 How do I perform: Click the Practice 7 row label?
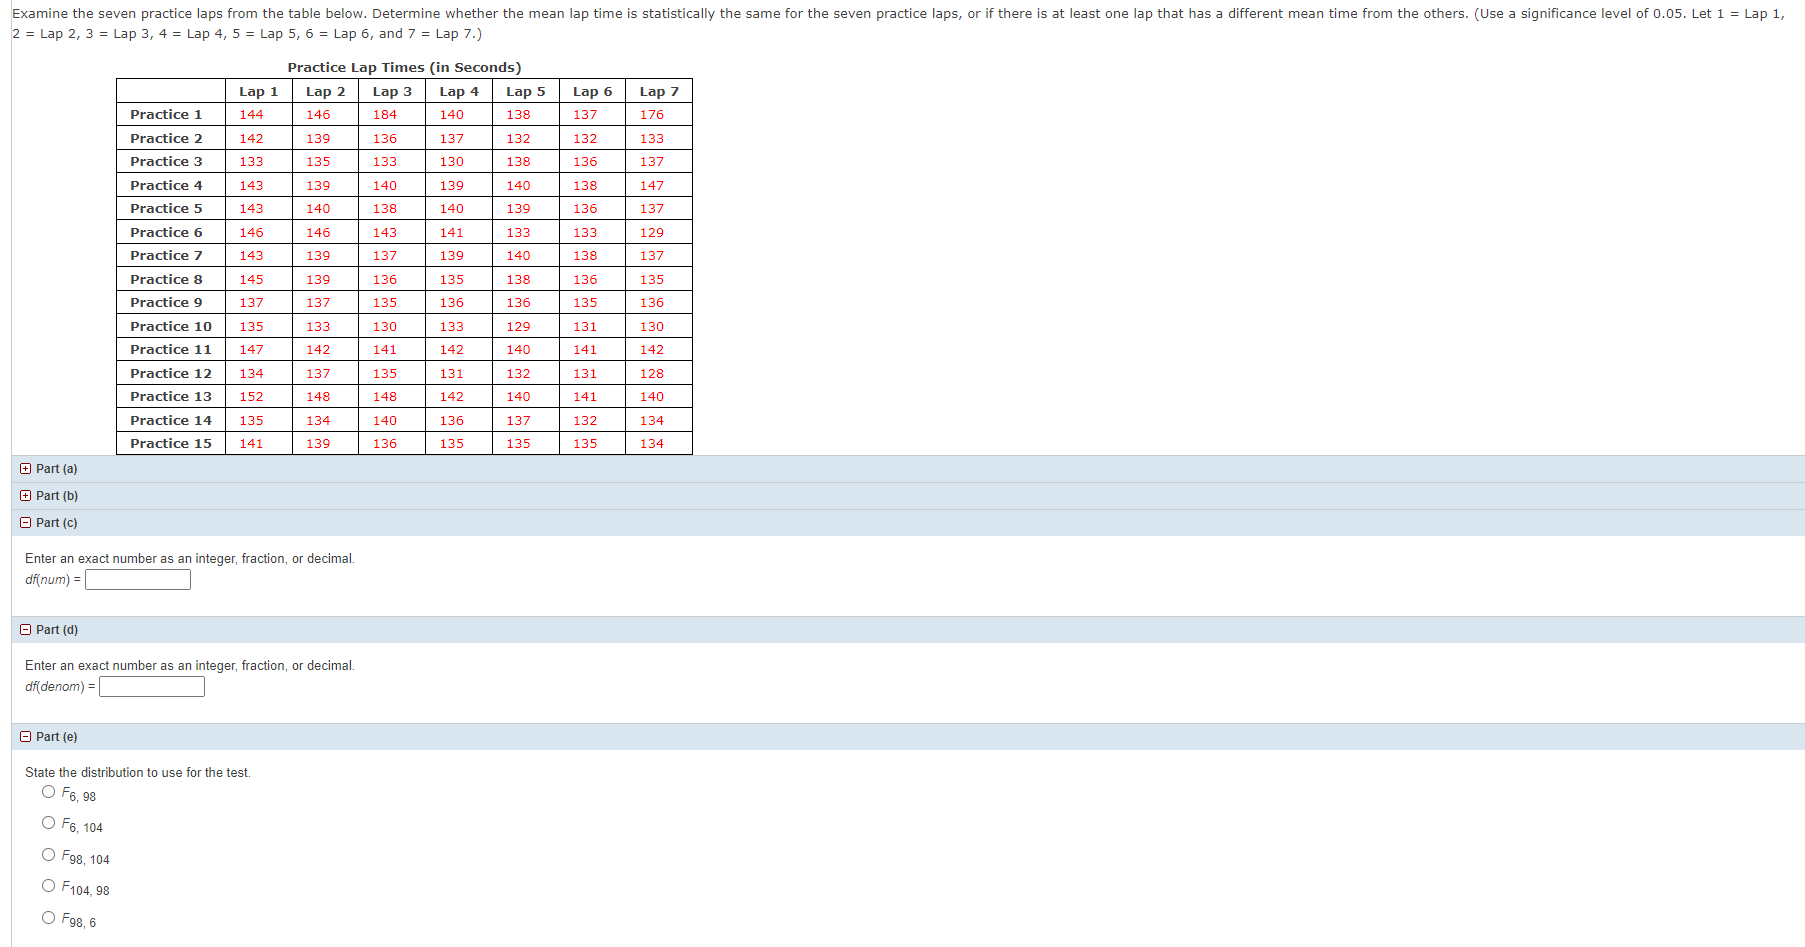coord(166,256)
